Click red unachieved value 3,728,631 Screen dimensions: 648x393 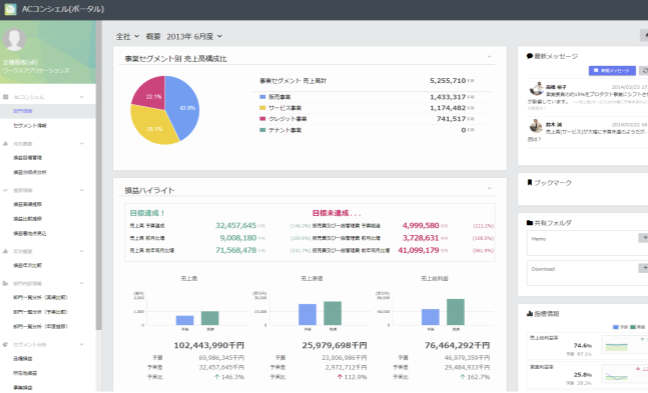pos(421,238)
